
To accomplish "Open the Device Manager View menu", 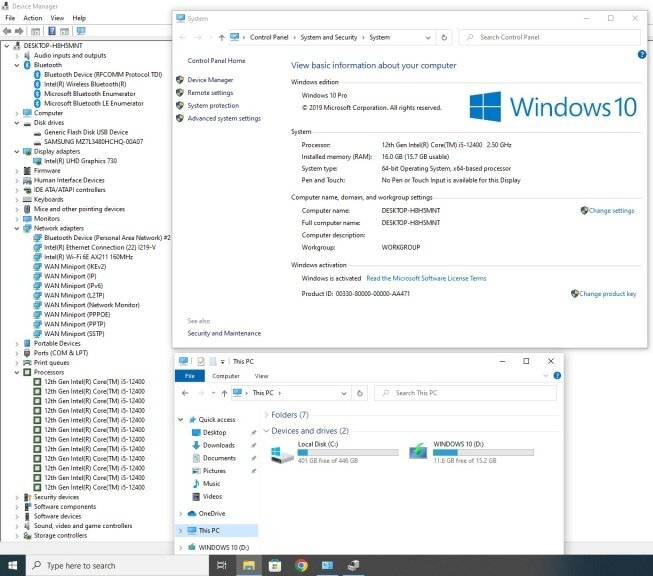I will point(57,18).
